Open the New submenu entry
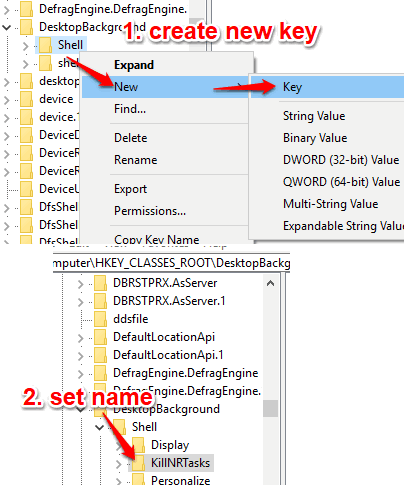The image size is (404, 485). tap(166, 87)
